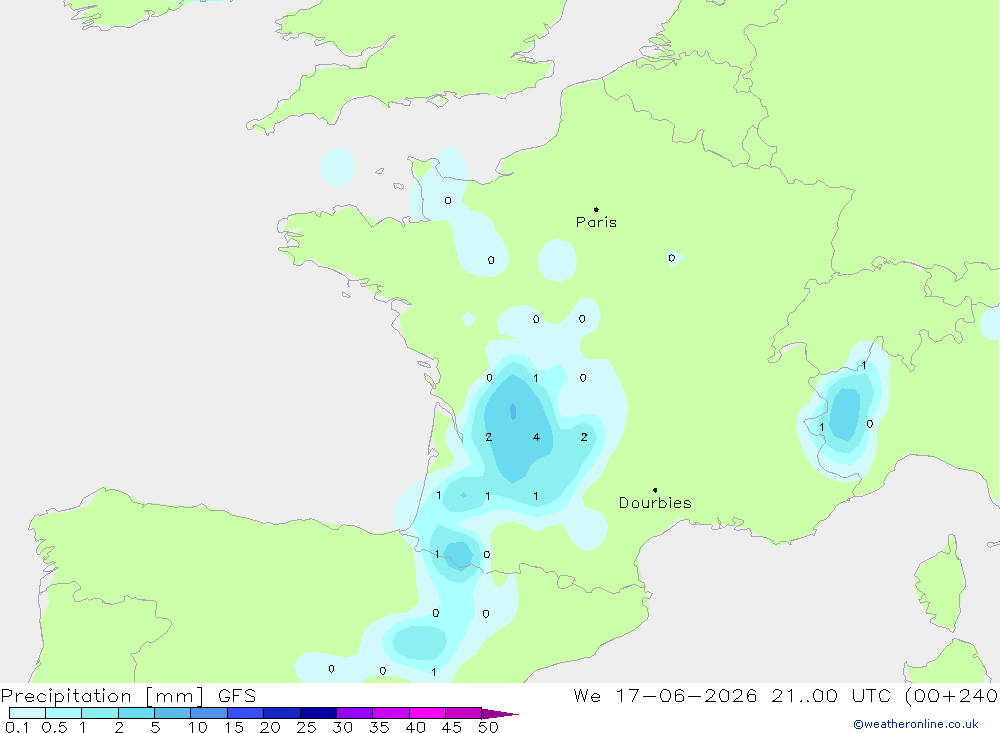
Task: Click the 'GFS' model label
Action: click(237, 695)
